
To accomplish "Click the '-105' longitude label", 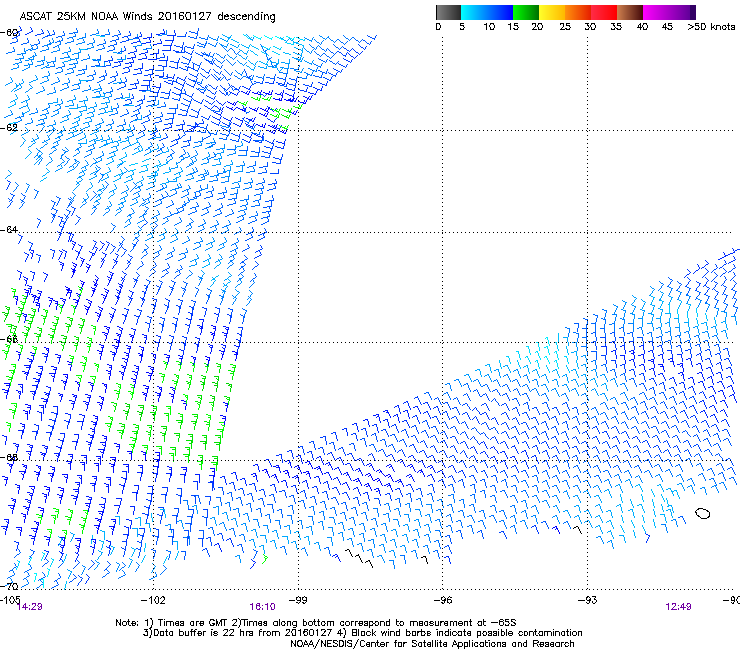I will (10, 599).
